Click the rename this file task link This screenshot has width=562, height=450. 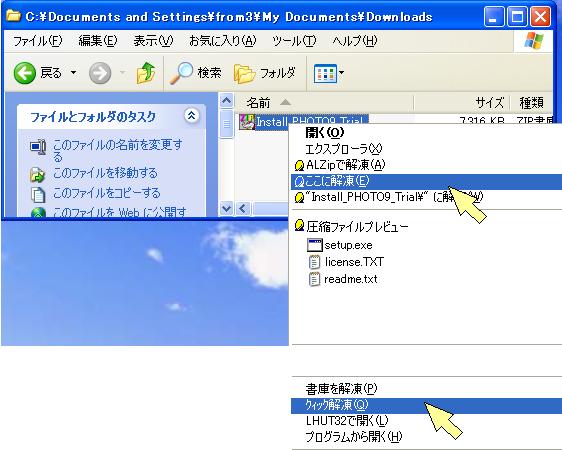pyautogui.click(x=118, y=150)
